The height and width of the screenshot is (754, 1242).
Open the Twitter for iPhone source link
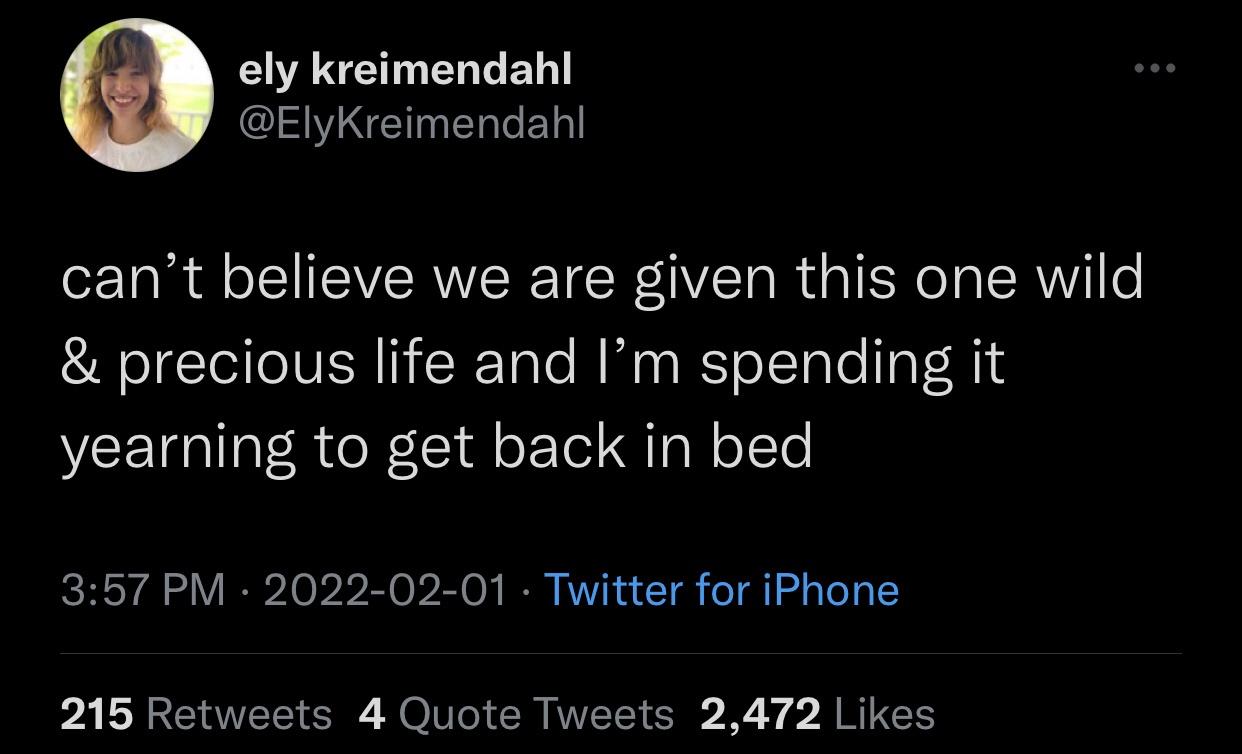(720, 589)
